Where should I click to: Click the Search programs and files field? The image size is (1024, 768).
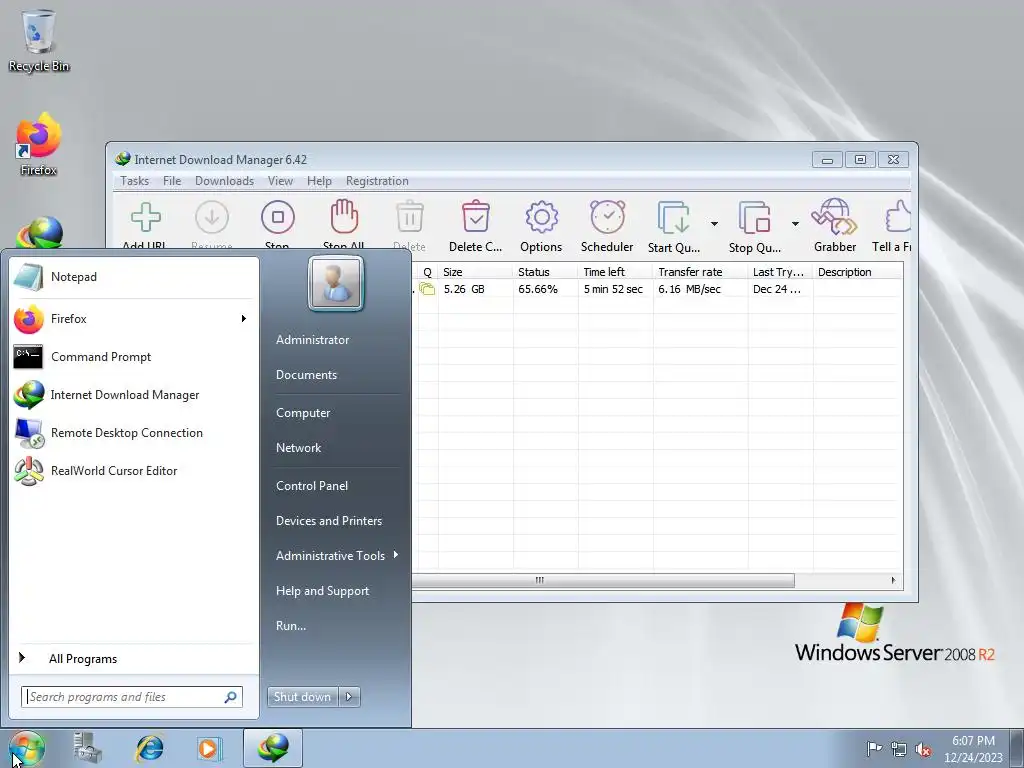pyautogui.click(x=131, y=697)
